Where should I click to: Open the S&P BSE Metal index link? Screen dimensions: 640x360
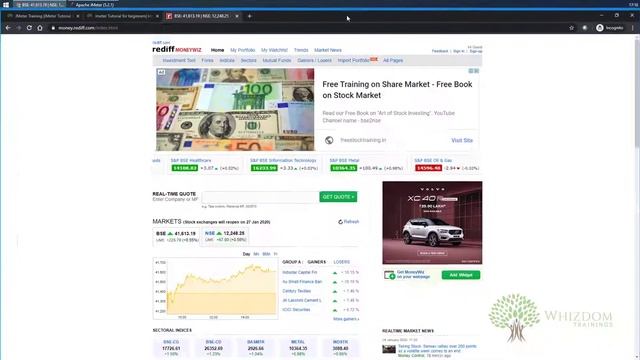click(x=344, y=160)
